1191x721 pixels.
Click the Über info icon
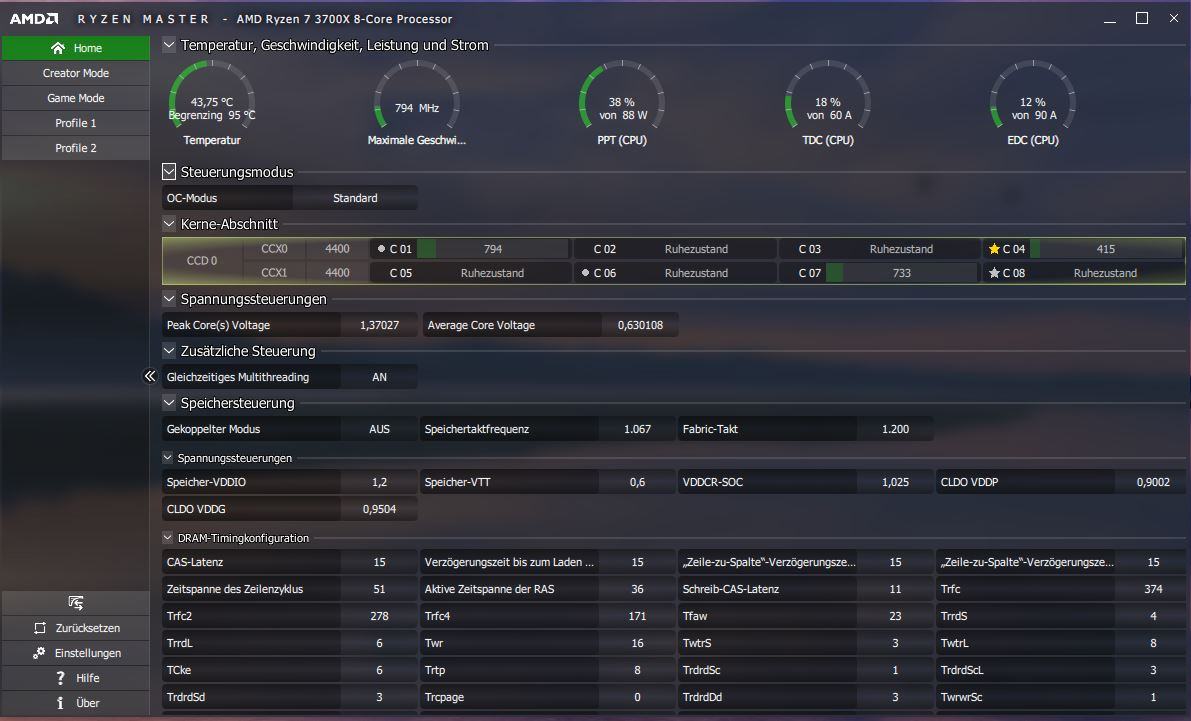(x=61, y=703)
